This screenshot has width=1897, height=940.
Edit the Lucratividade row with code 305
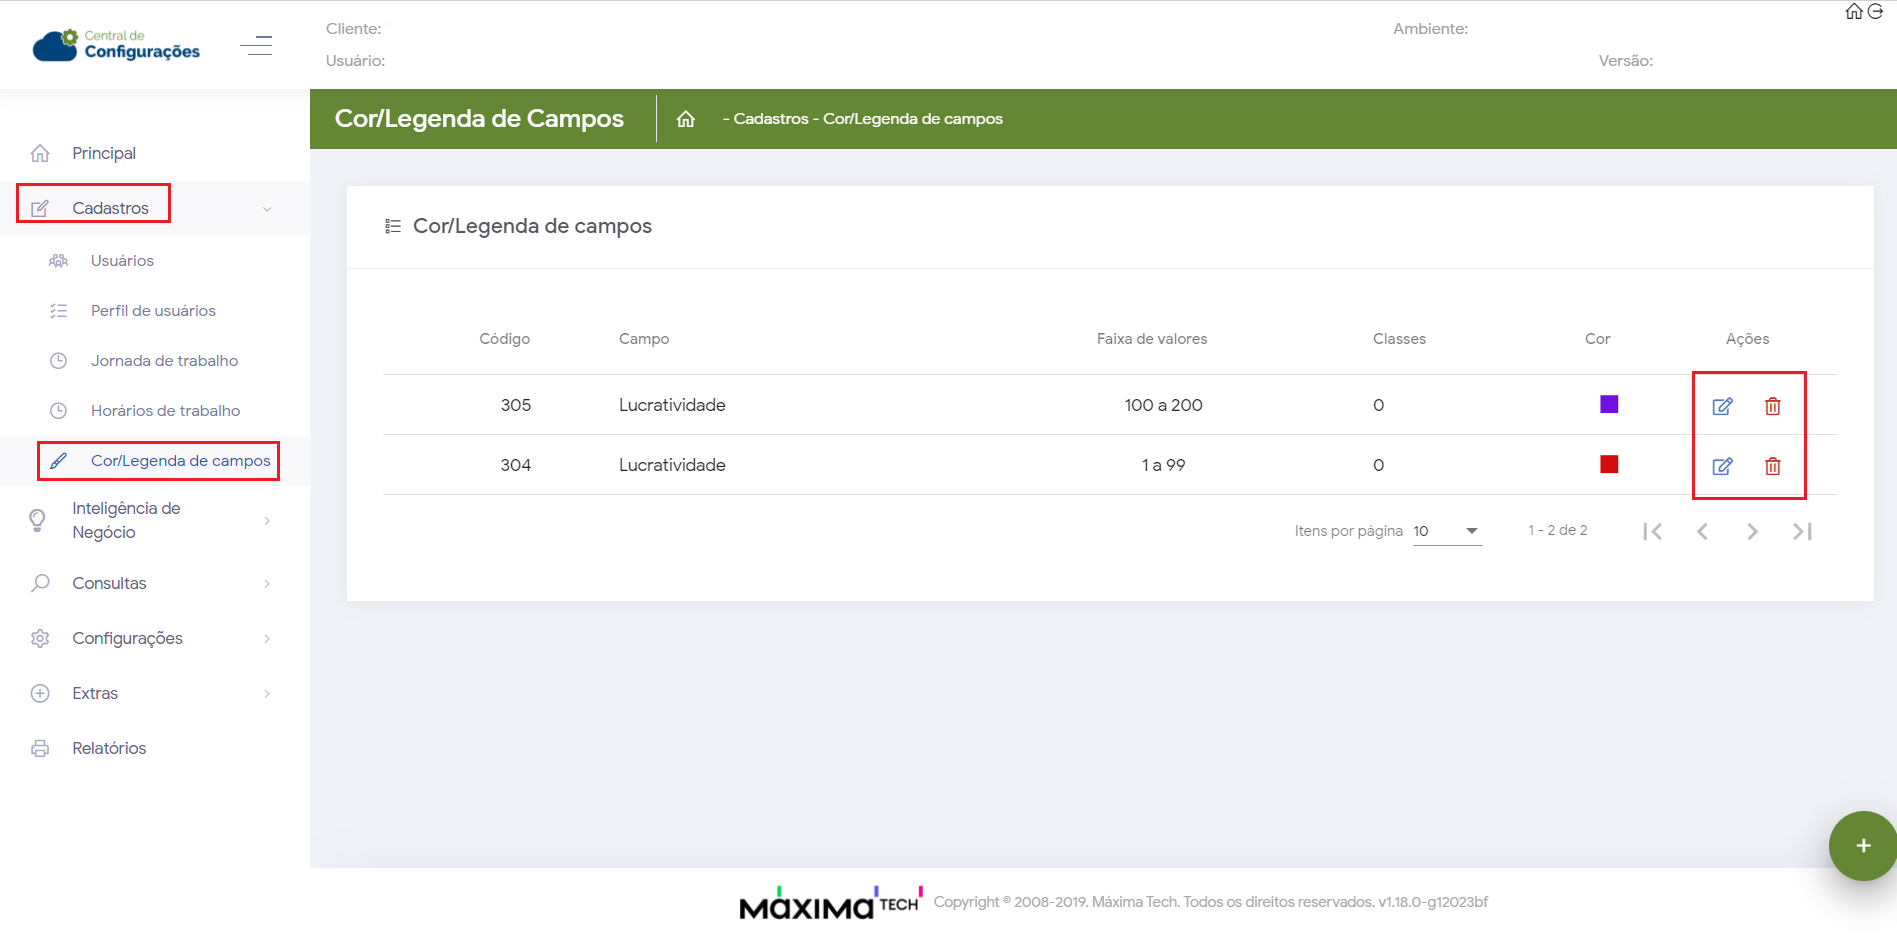click(x=1722, y=406)
